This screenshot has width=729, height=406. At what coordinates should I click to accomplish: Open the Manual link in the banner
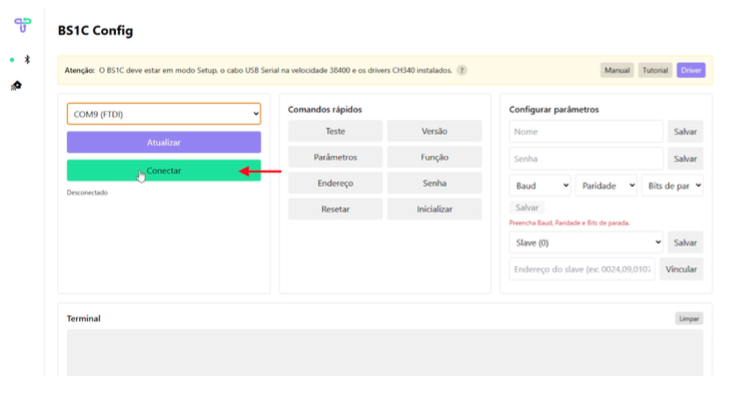point(617,70)
